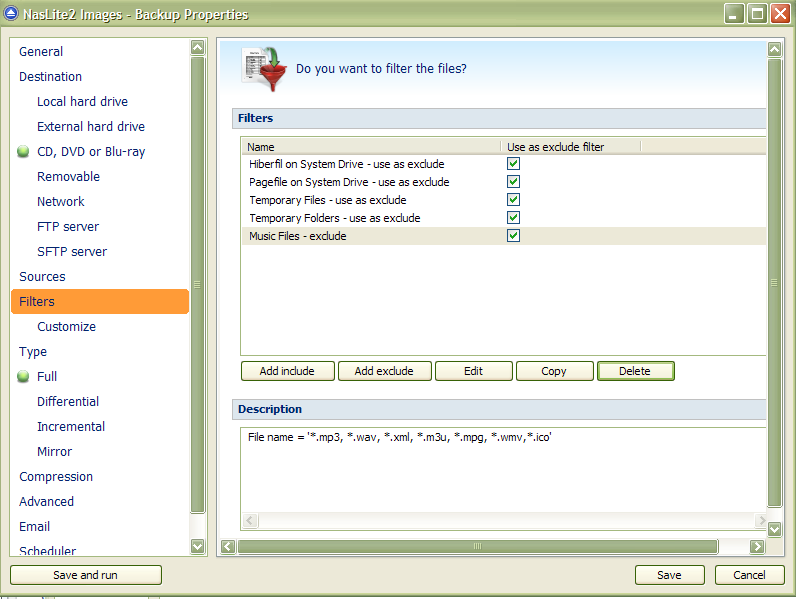The width and height of the screenshot is (796, 599).
Task: Click the Filters section header
Action: (x=499, y=118)
